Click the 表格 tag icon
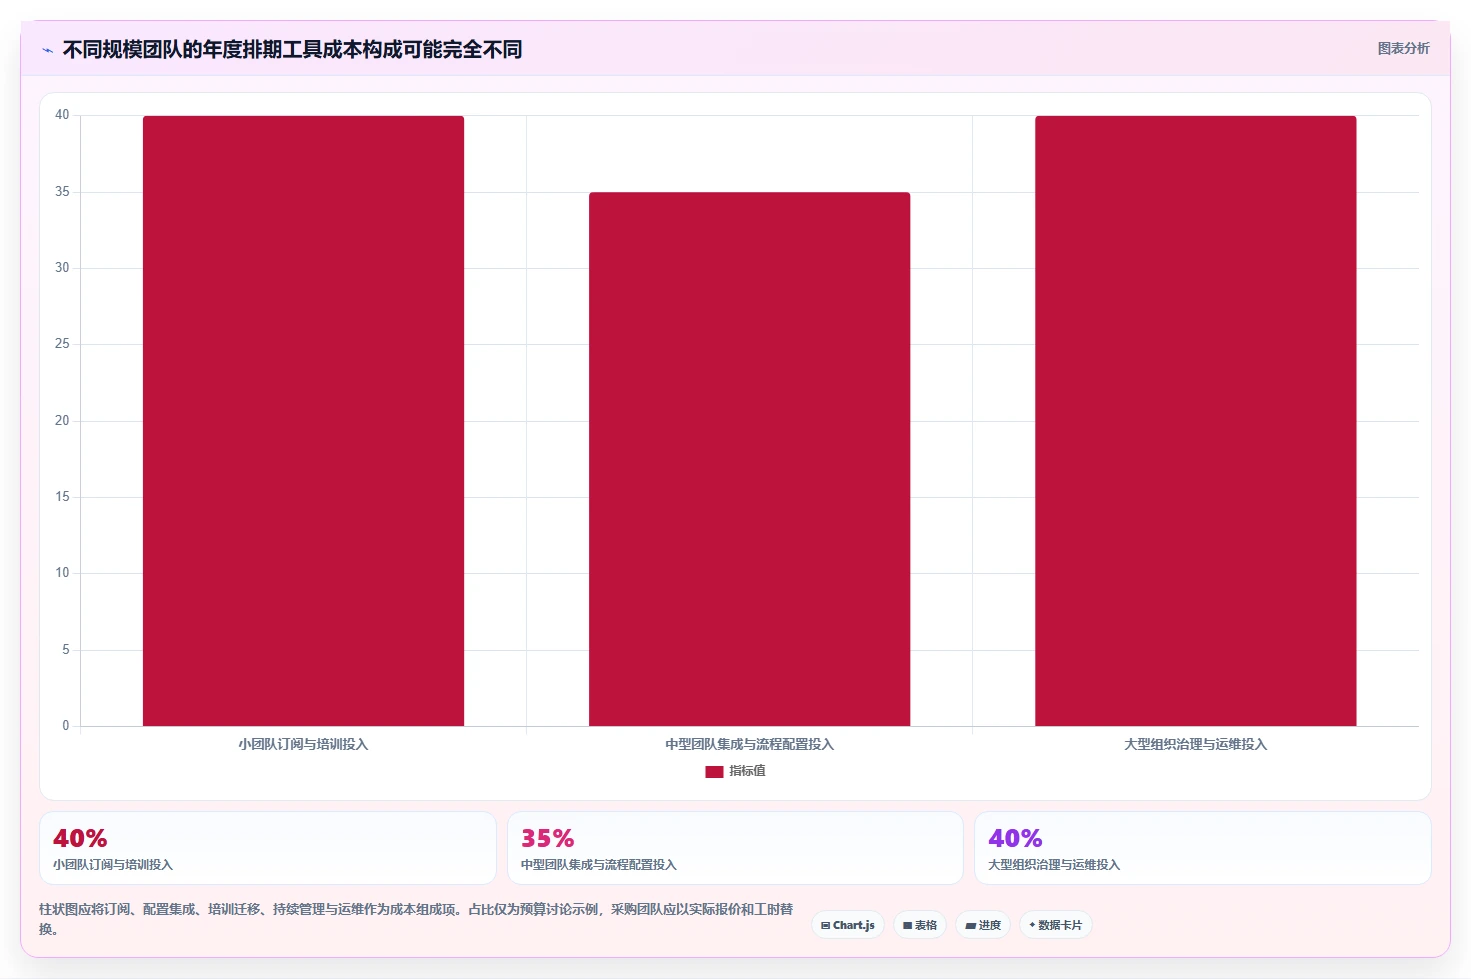1471x979 pixels. coord(907,926)
